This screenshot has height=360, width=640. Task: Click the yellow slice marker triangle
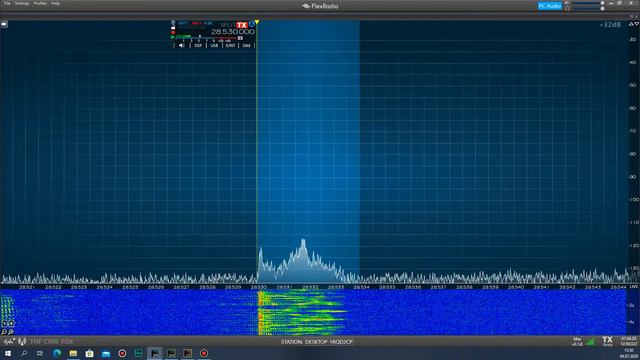(x=257, y=22)
